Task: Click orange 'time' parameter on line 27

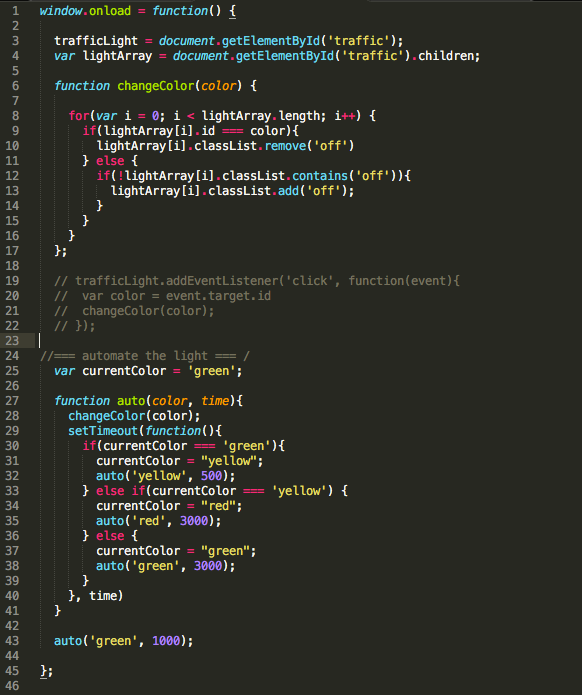Action: [215, 401]
